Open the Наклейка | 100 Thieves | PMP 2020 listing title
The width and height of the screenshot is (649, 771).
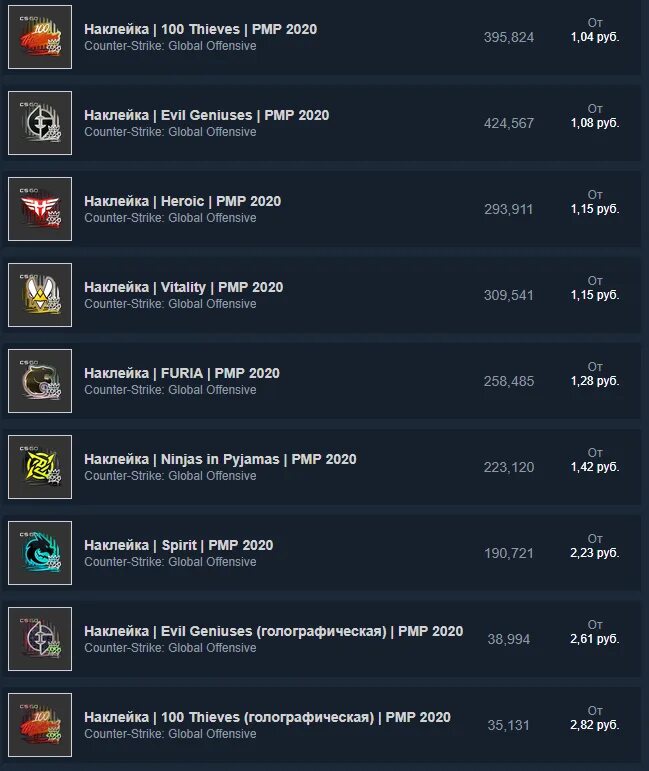[201, 30]
